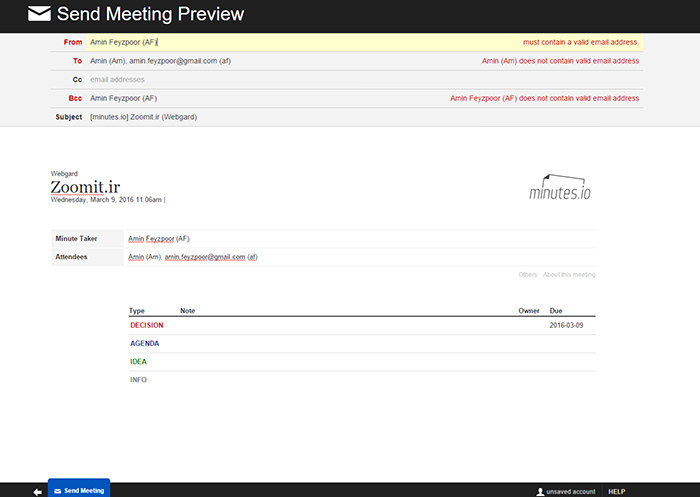
Task: Click the Due column header
Action: click(556, 310)
